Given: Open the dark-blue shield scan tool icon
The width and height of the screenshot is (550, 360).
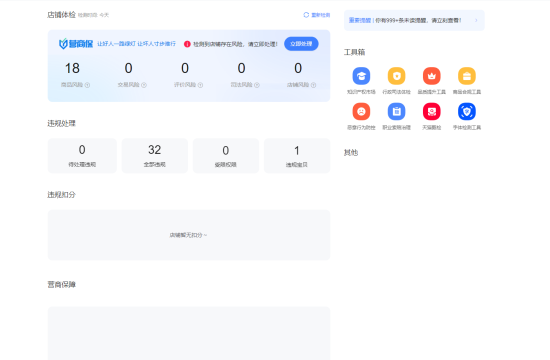Looking at the screenshot, I should point(467,112).
